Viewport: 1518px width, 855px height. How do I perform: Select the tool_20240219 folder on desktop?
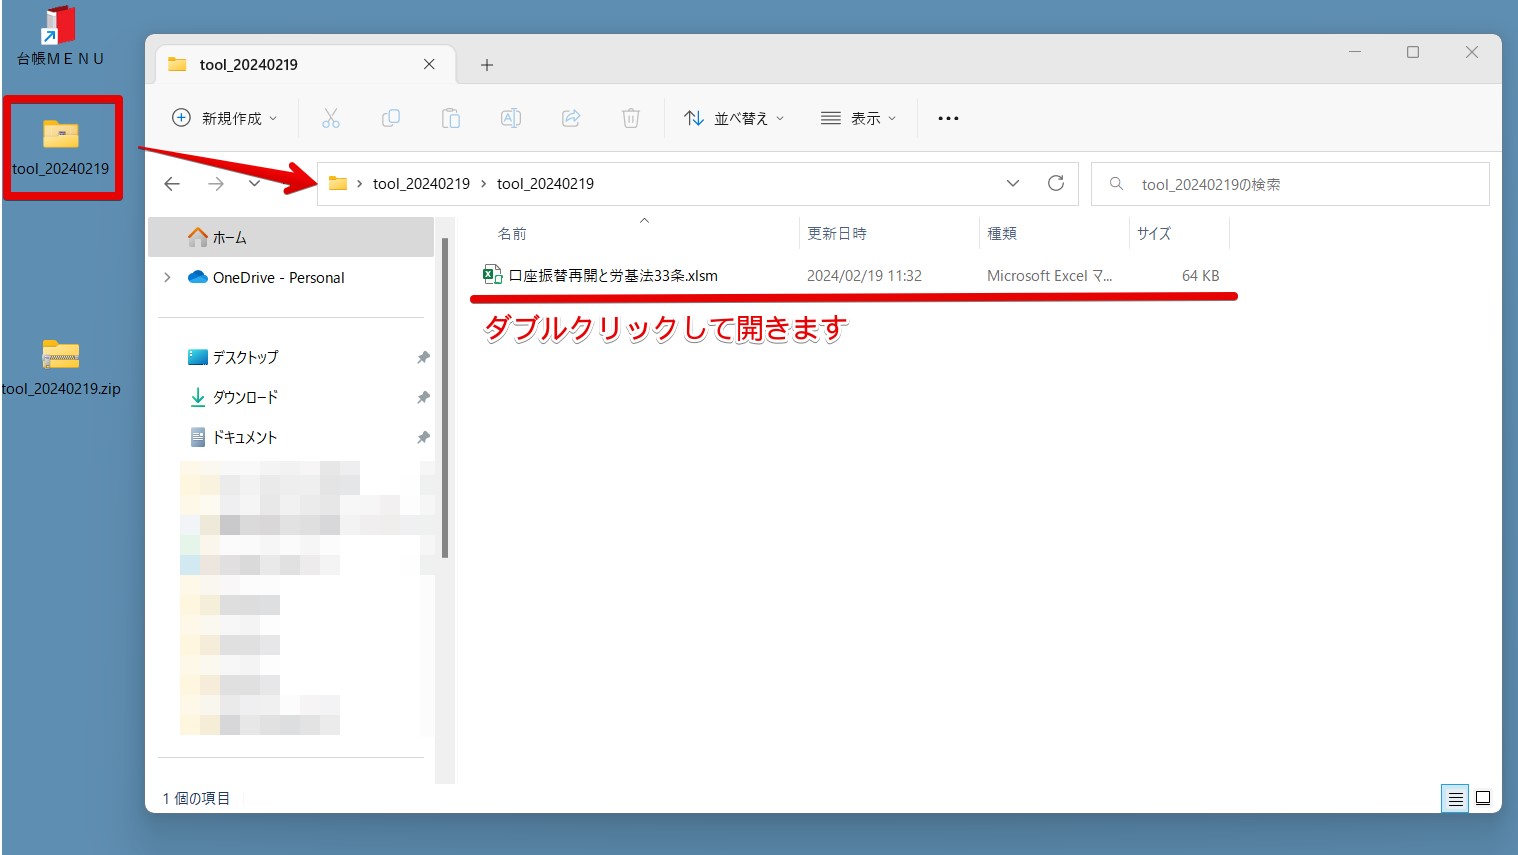coord(61,147)
